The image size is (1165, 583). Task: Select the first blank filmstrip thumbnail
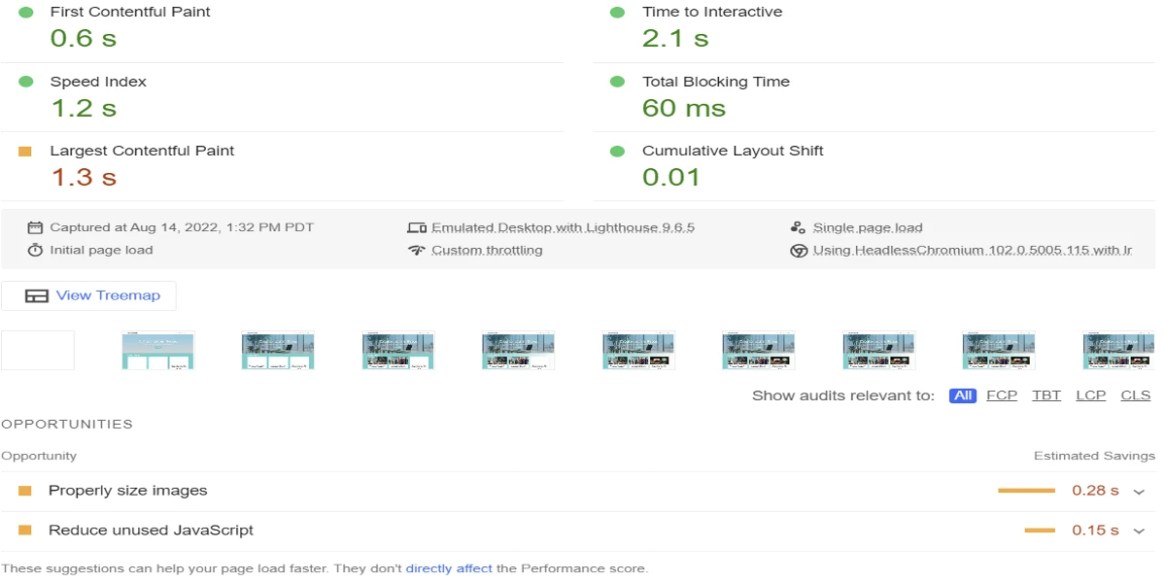coord(38,351)
